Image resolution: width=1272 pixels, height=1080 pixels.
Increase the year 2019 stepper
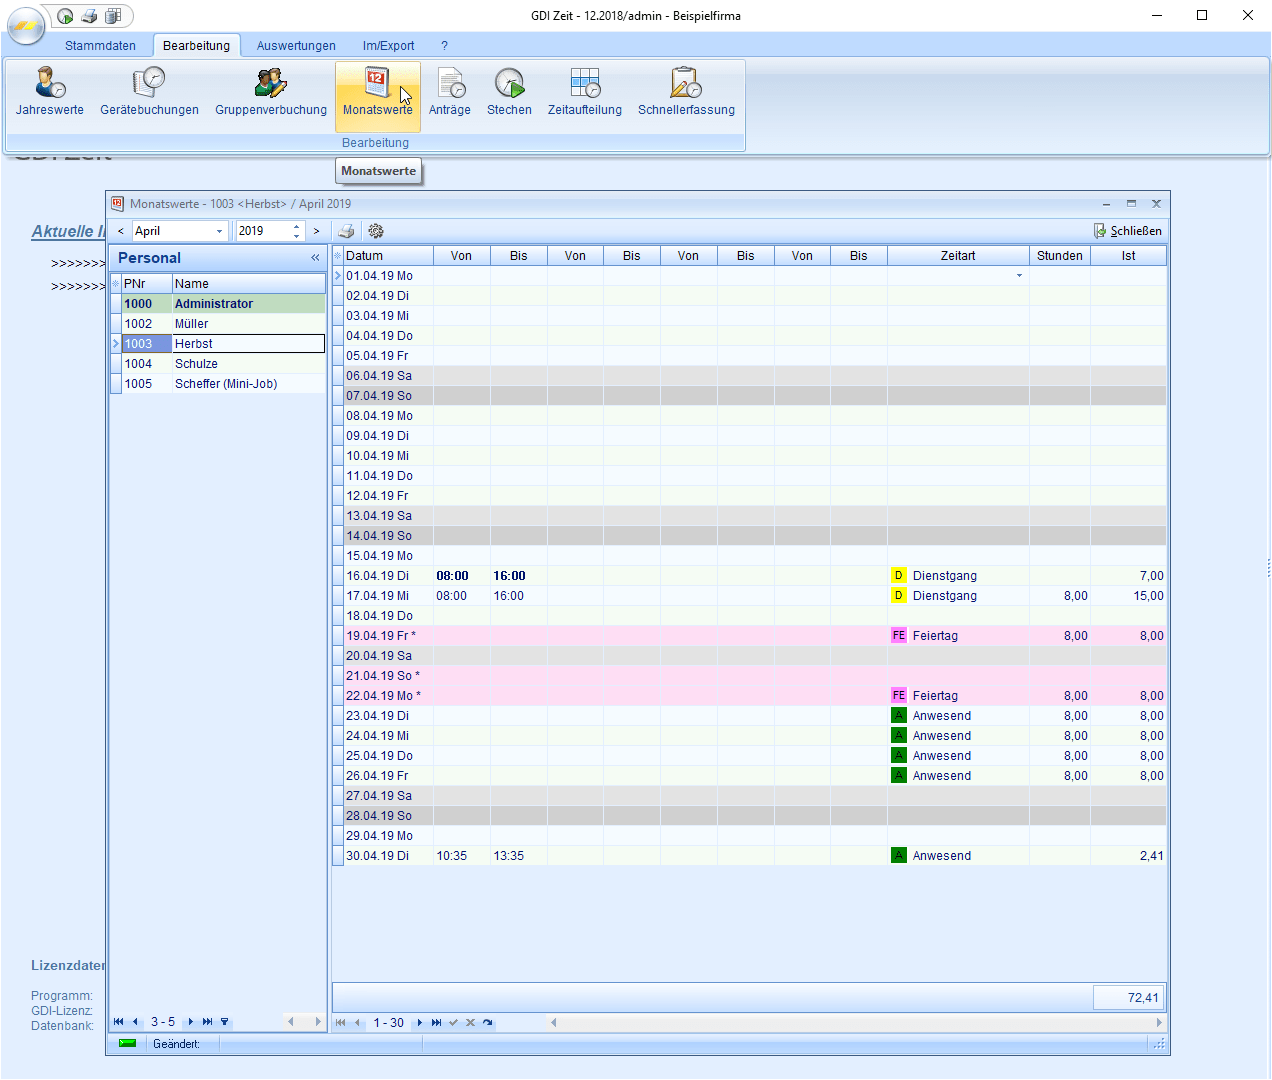[x=297, y=226]
